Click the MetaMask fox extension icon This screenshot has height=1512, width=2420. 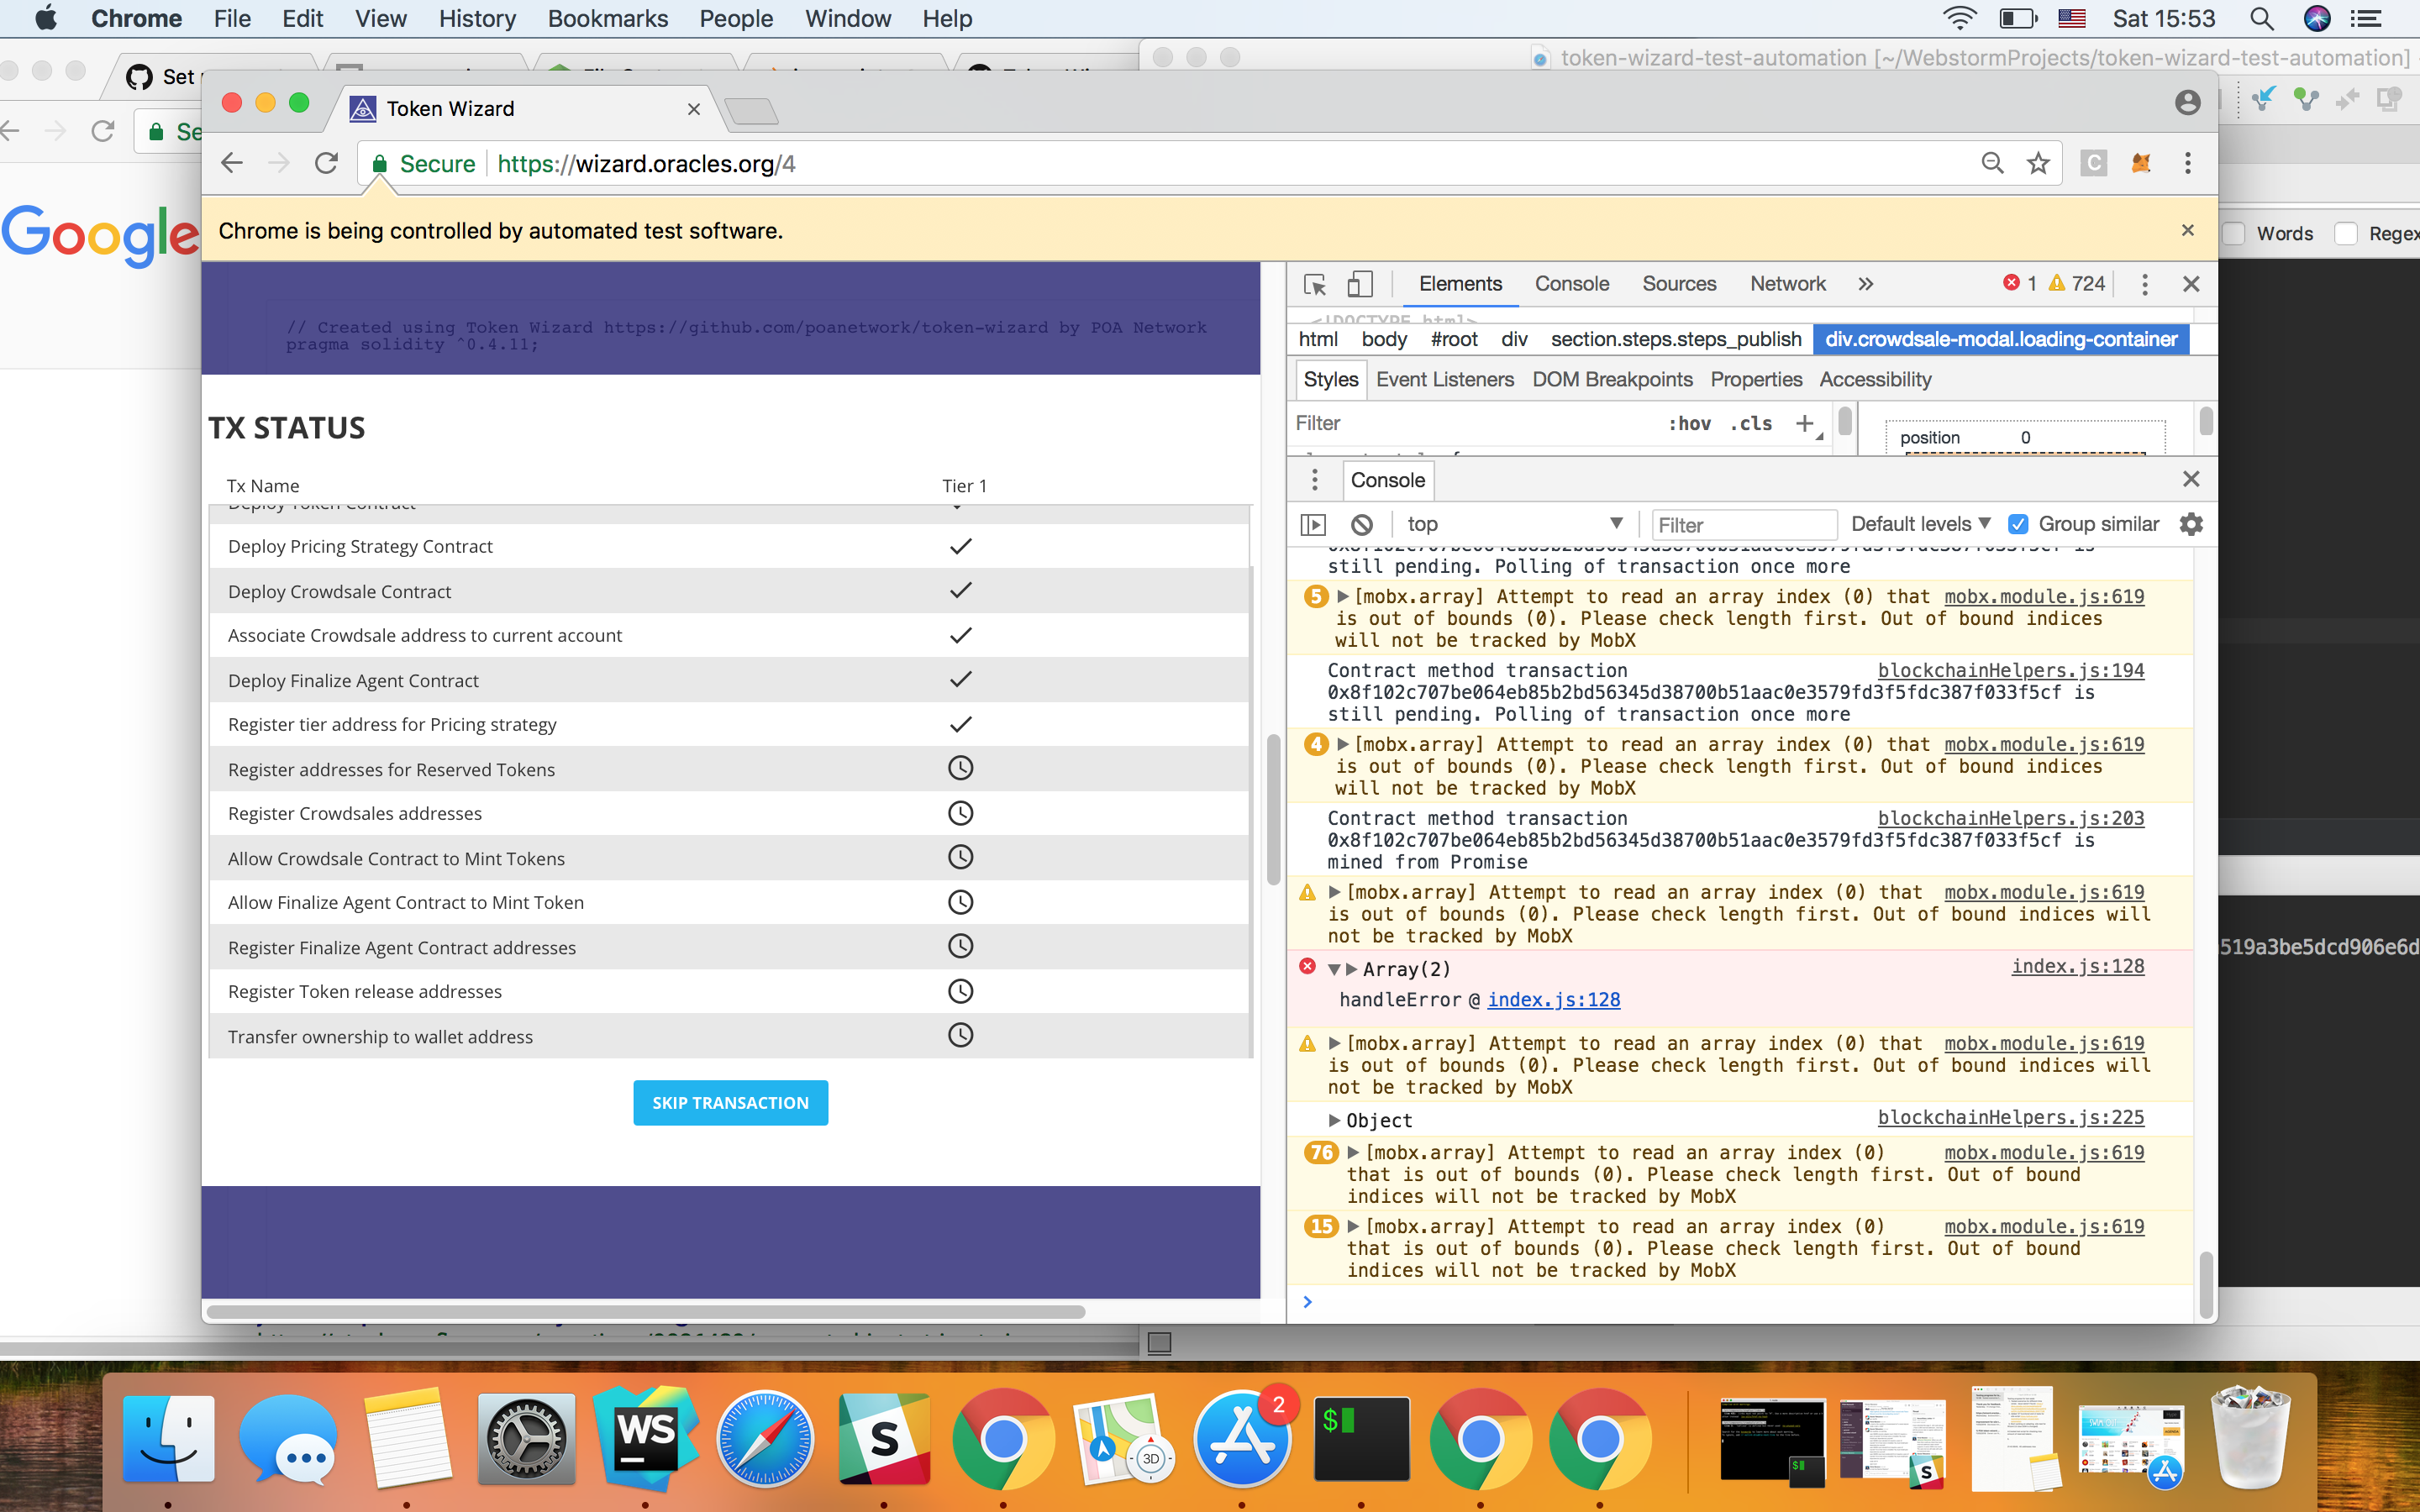point(2141,163)
